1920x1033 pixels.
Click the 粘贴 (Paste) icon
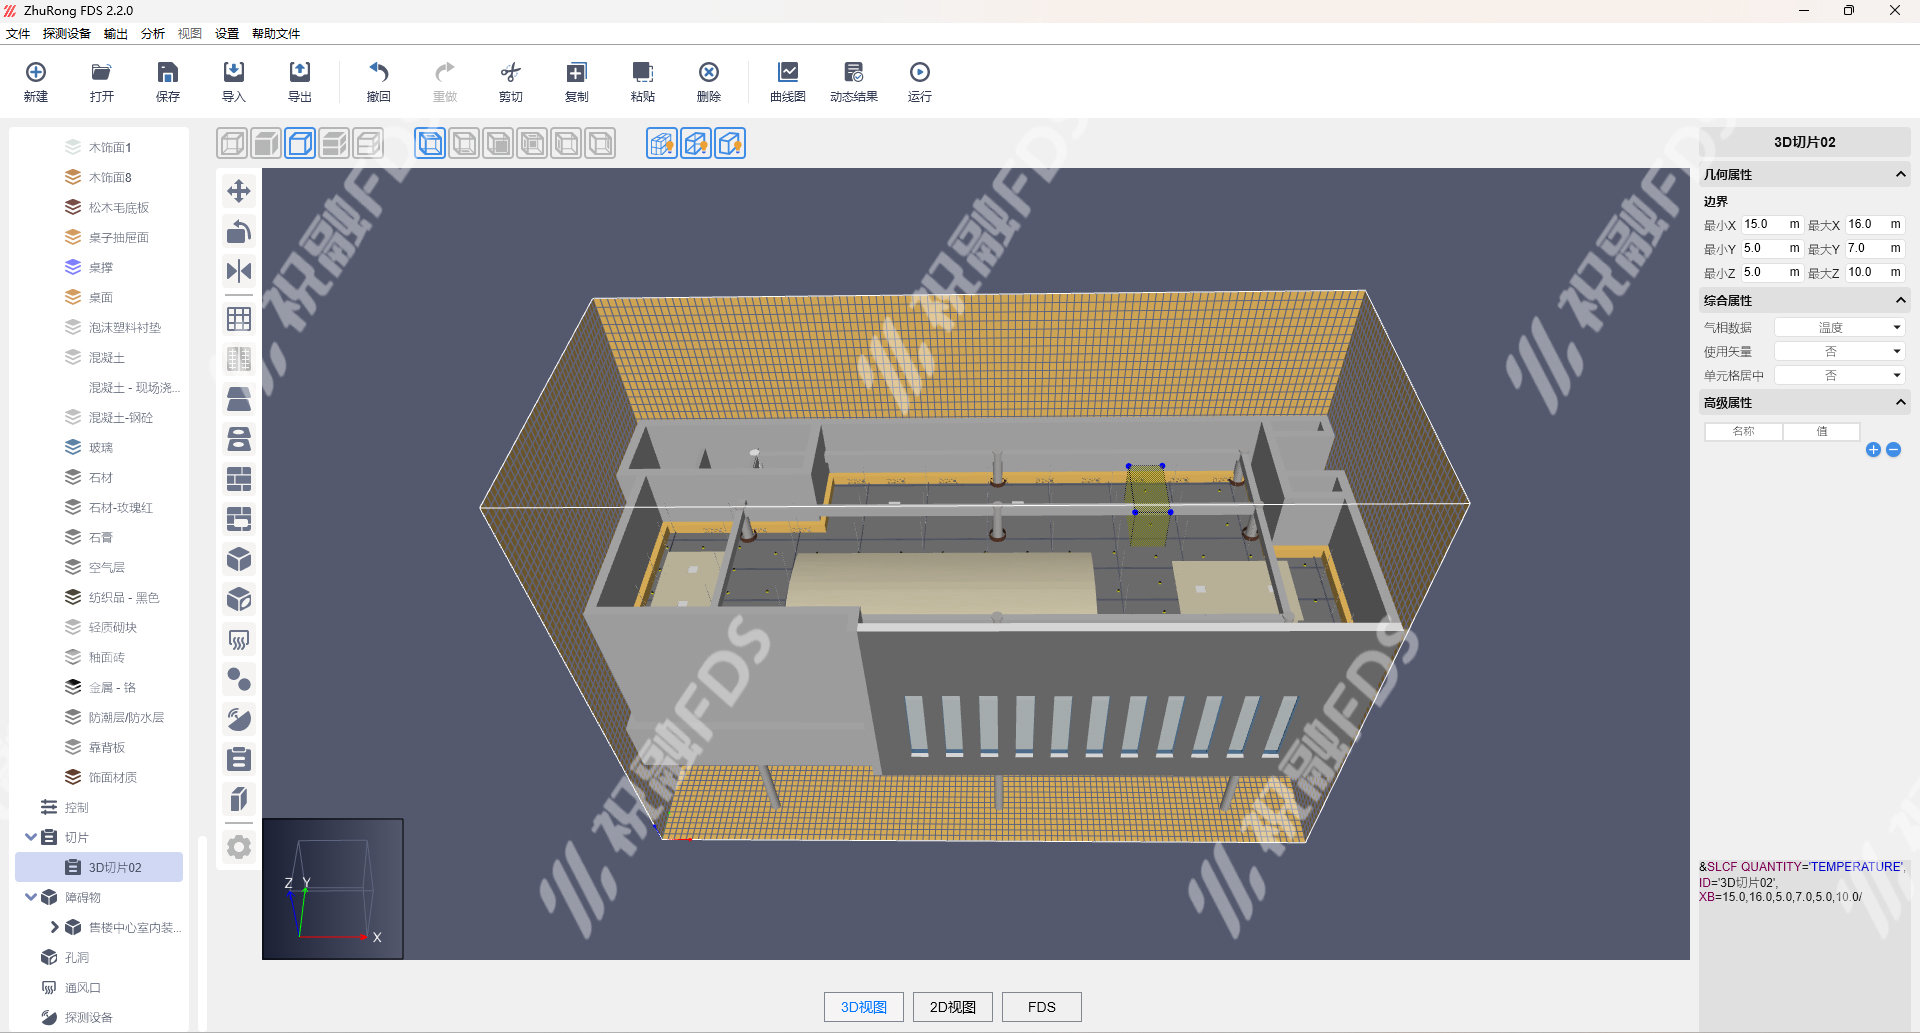tap(643, 72)
